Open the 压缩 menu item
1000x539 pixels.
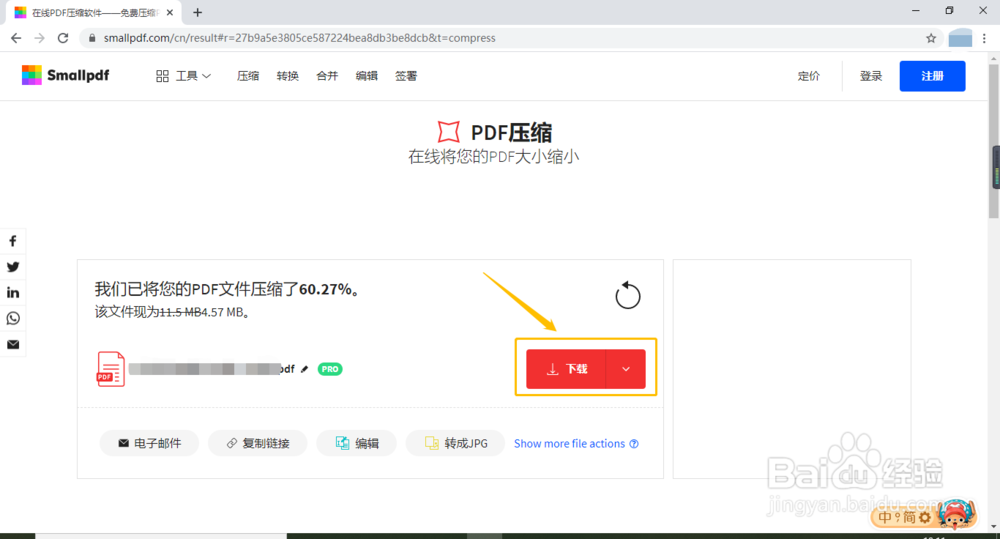[248, 76]
